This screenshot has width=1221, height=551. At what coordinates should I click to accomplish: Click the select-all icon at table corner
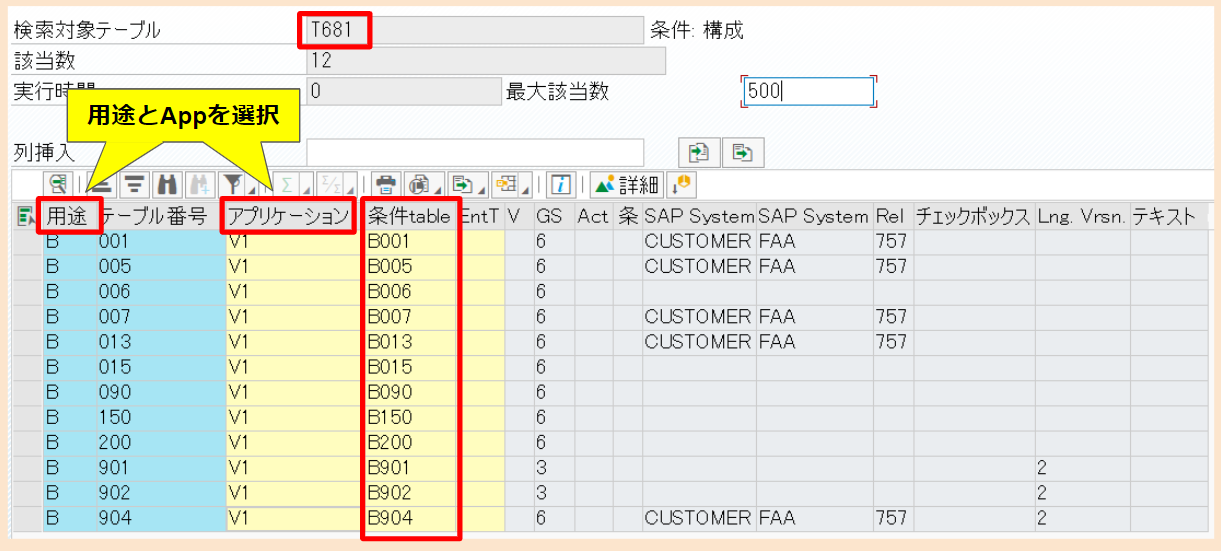coord(25,214)
